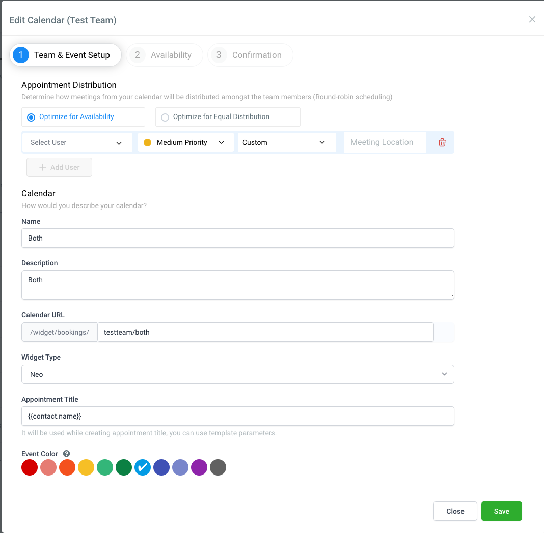Open the Custom meeting location type dropdown
544x533 pixels.
(x=287, y=143)
